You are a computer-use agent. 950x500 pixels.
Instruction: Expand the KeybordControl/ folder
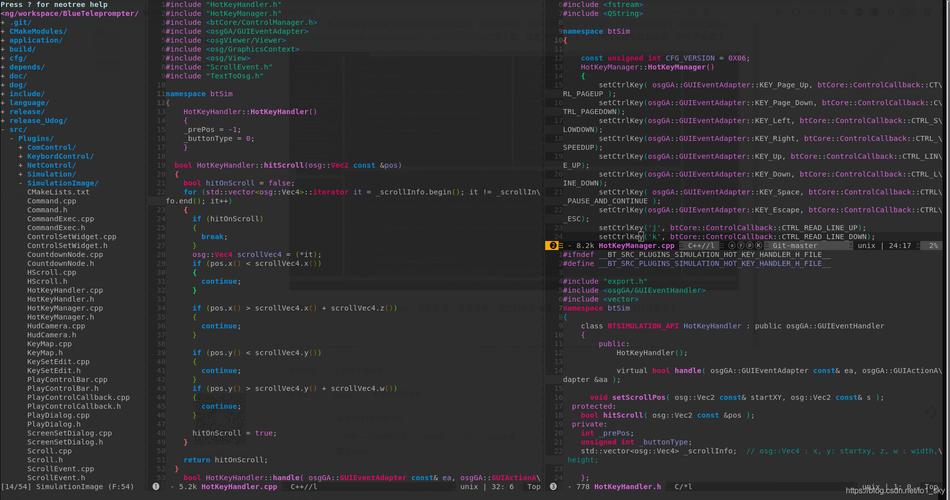point(21,156)
